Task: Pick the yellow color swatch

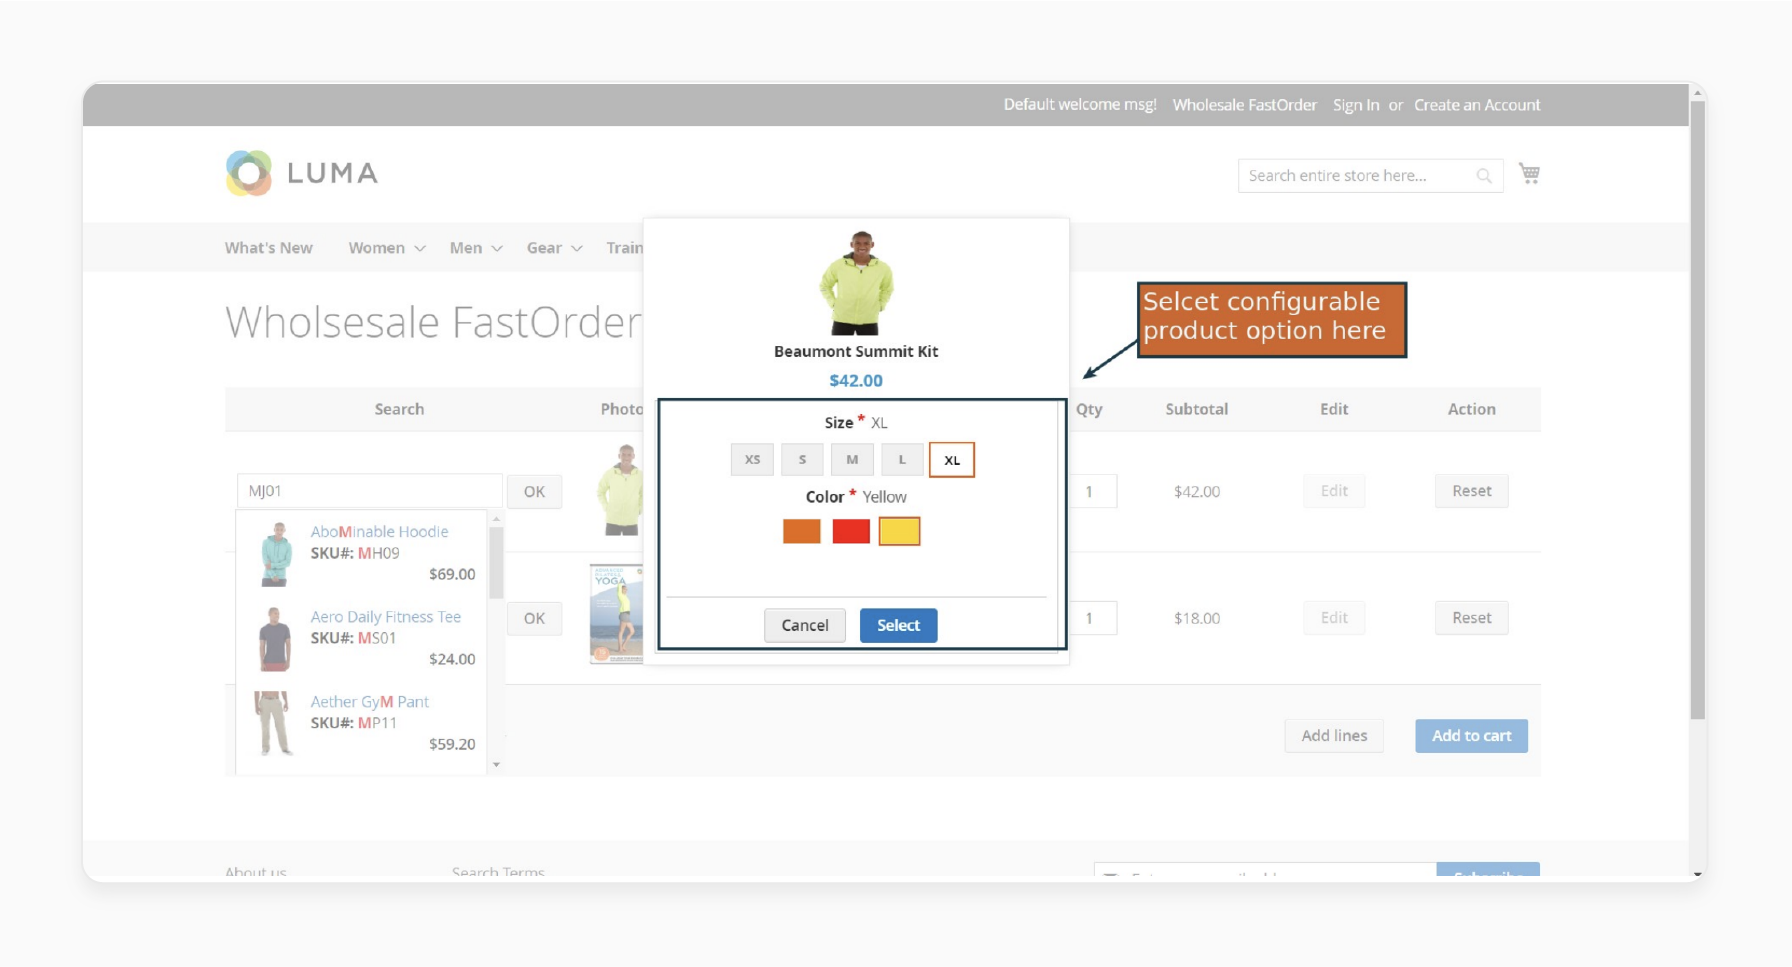Action: (899, 531)
